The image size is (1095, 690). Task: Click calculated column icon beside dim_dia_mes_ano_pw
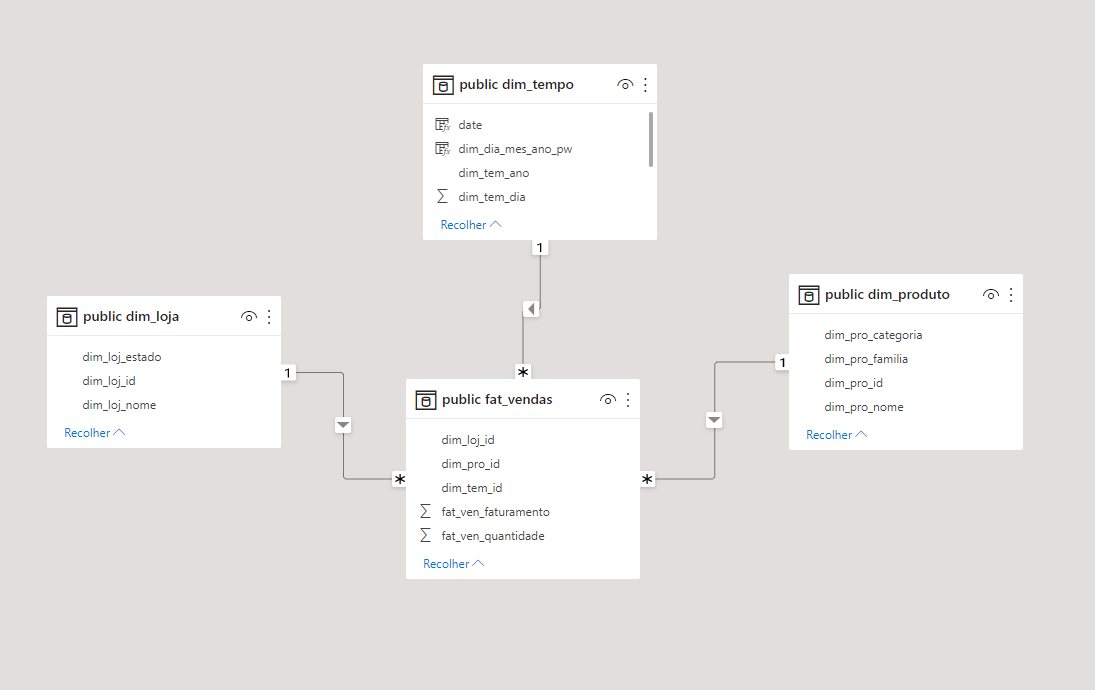(443, 149)
